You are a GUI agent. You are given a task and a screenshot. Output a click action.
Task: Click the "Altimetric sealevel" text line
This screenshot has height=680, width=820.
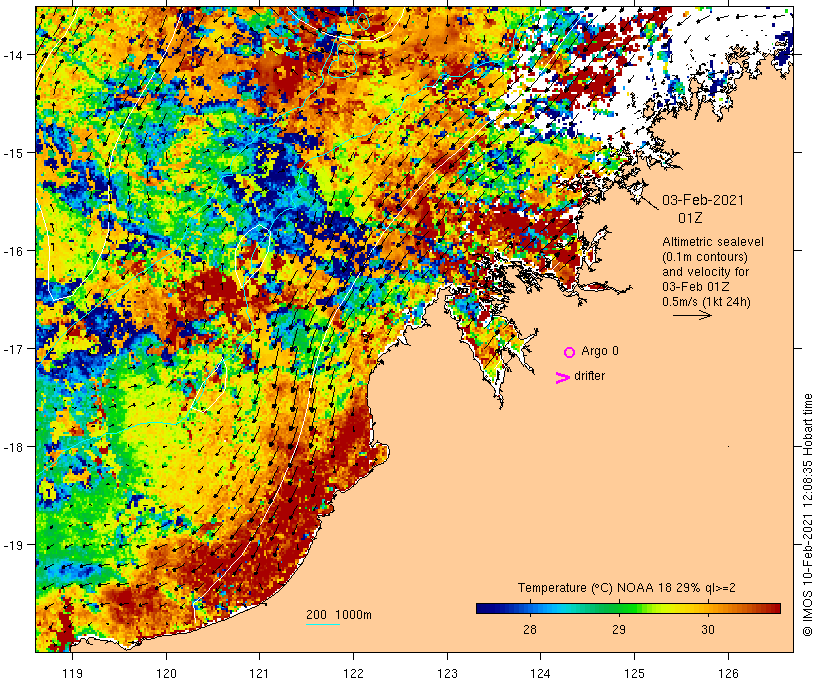click(713, 242)
